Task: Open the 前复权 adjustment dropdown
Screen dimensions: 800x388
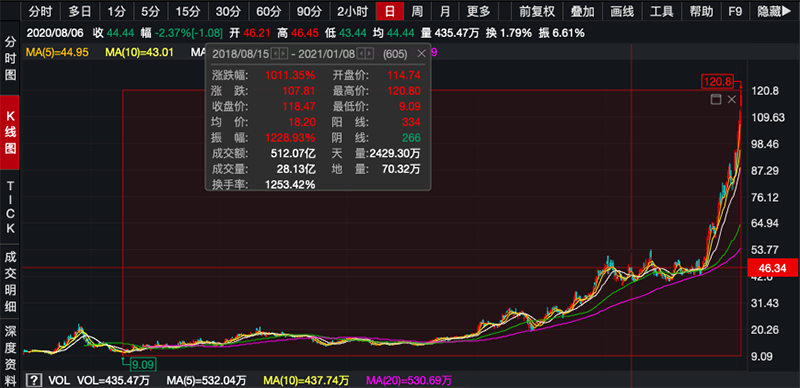Action: [537, 11]
